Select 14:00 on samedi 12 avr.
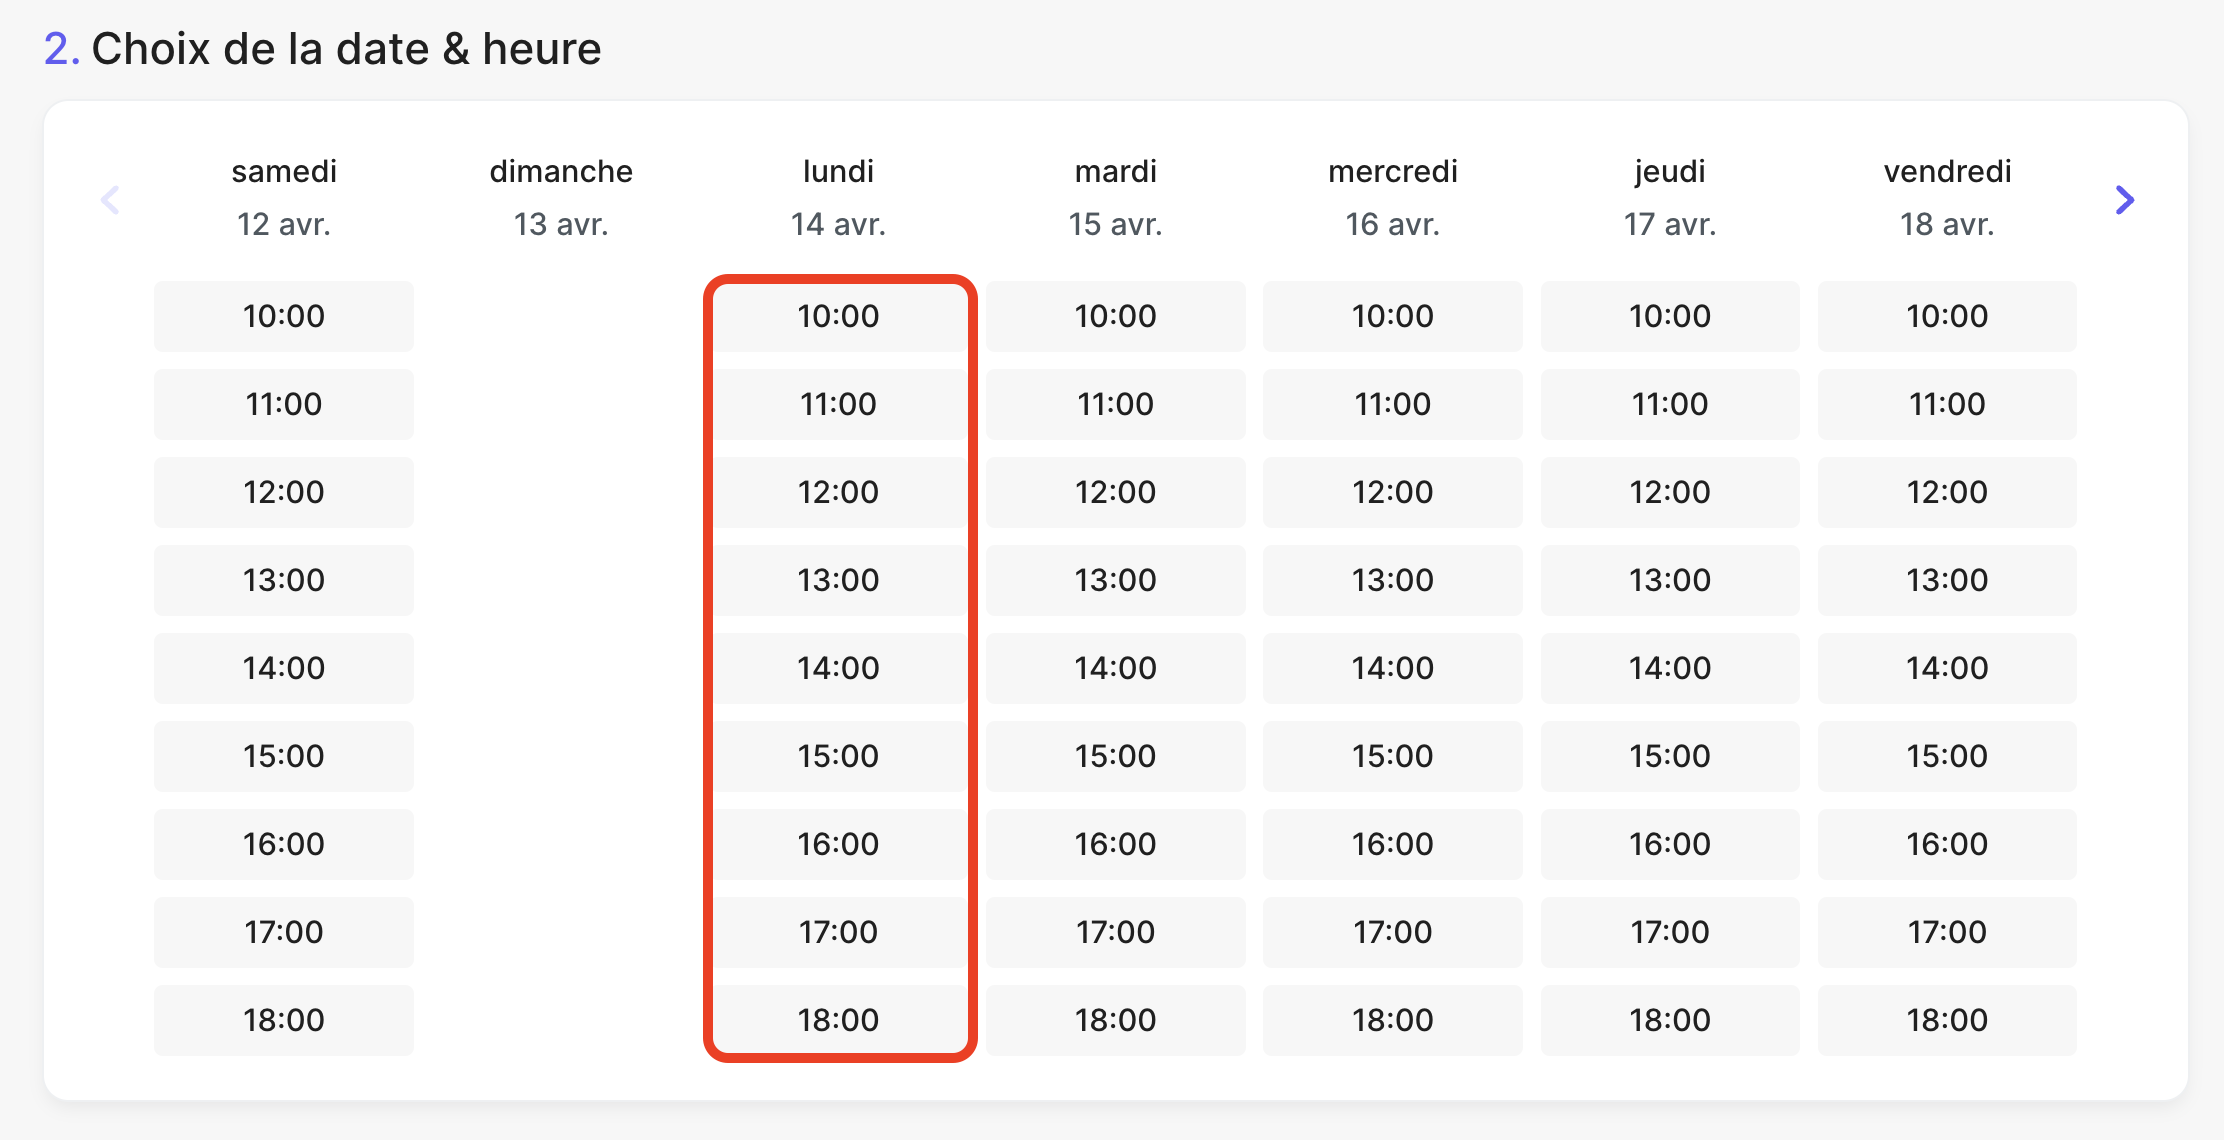The height and width of the screenshot is (1140, 2224). [284, 668]
